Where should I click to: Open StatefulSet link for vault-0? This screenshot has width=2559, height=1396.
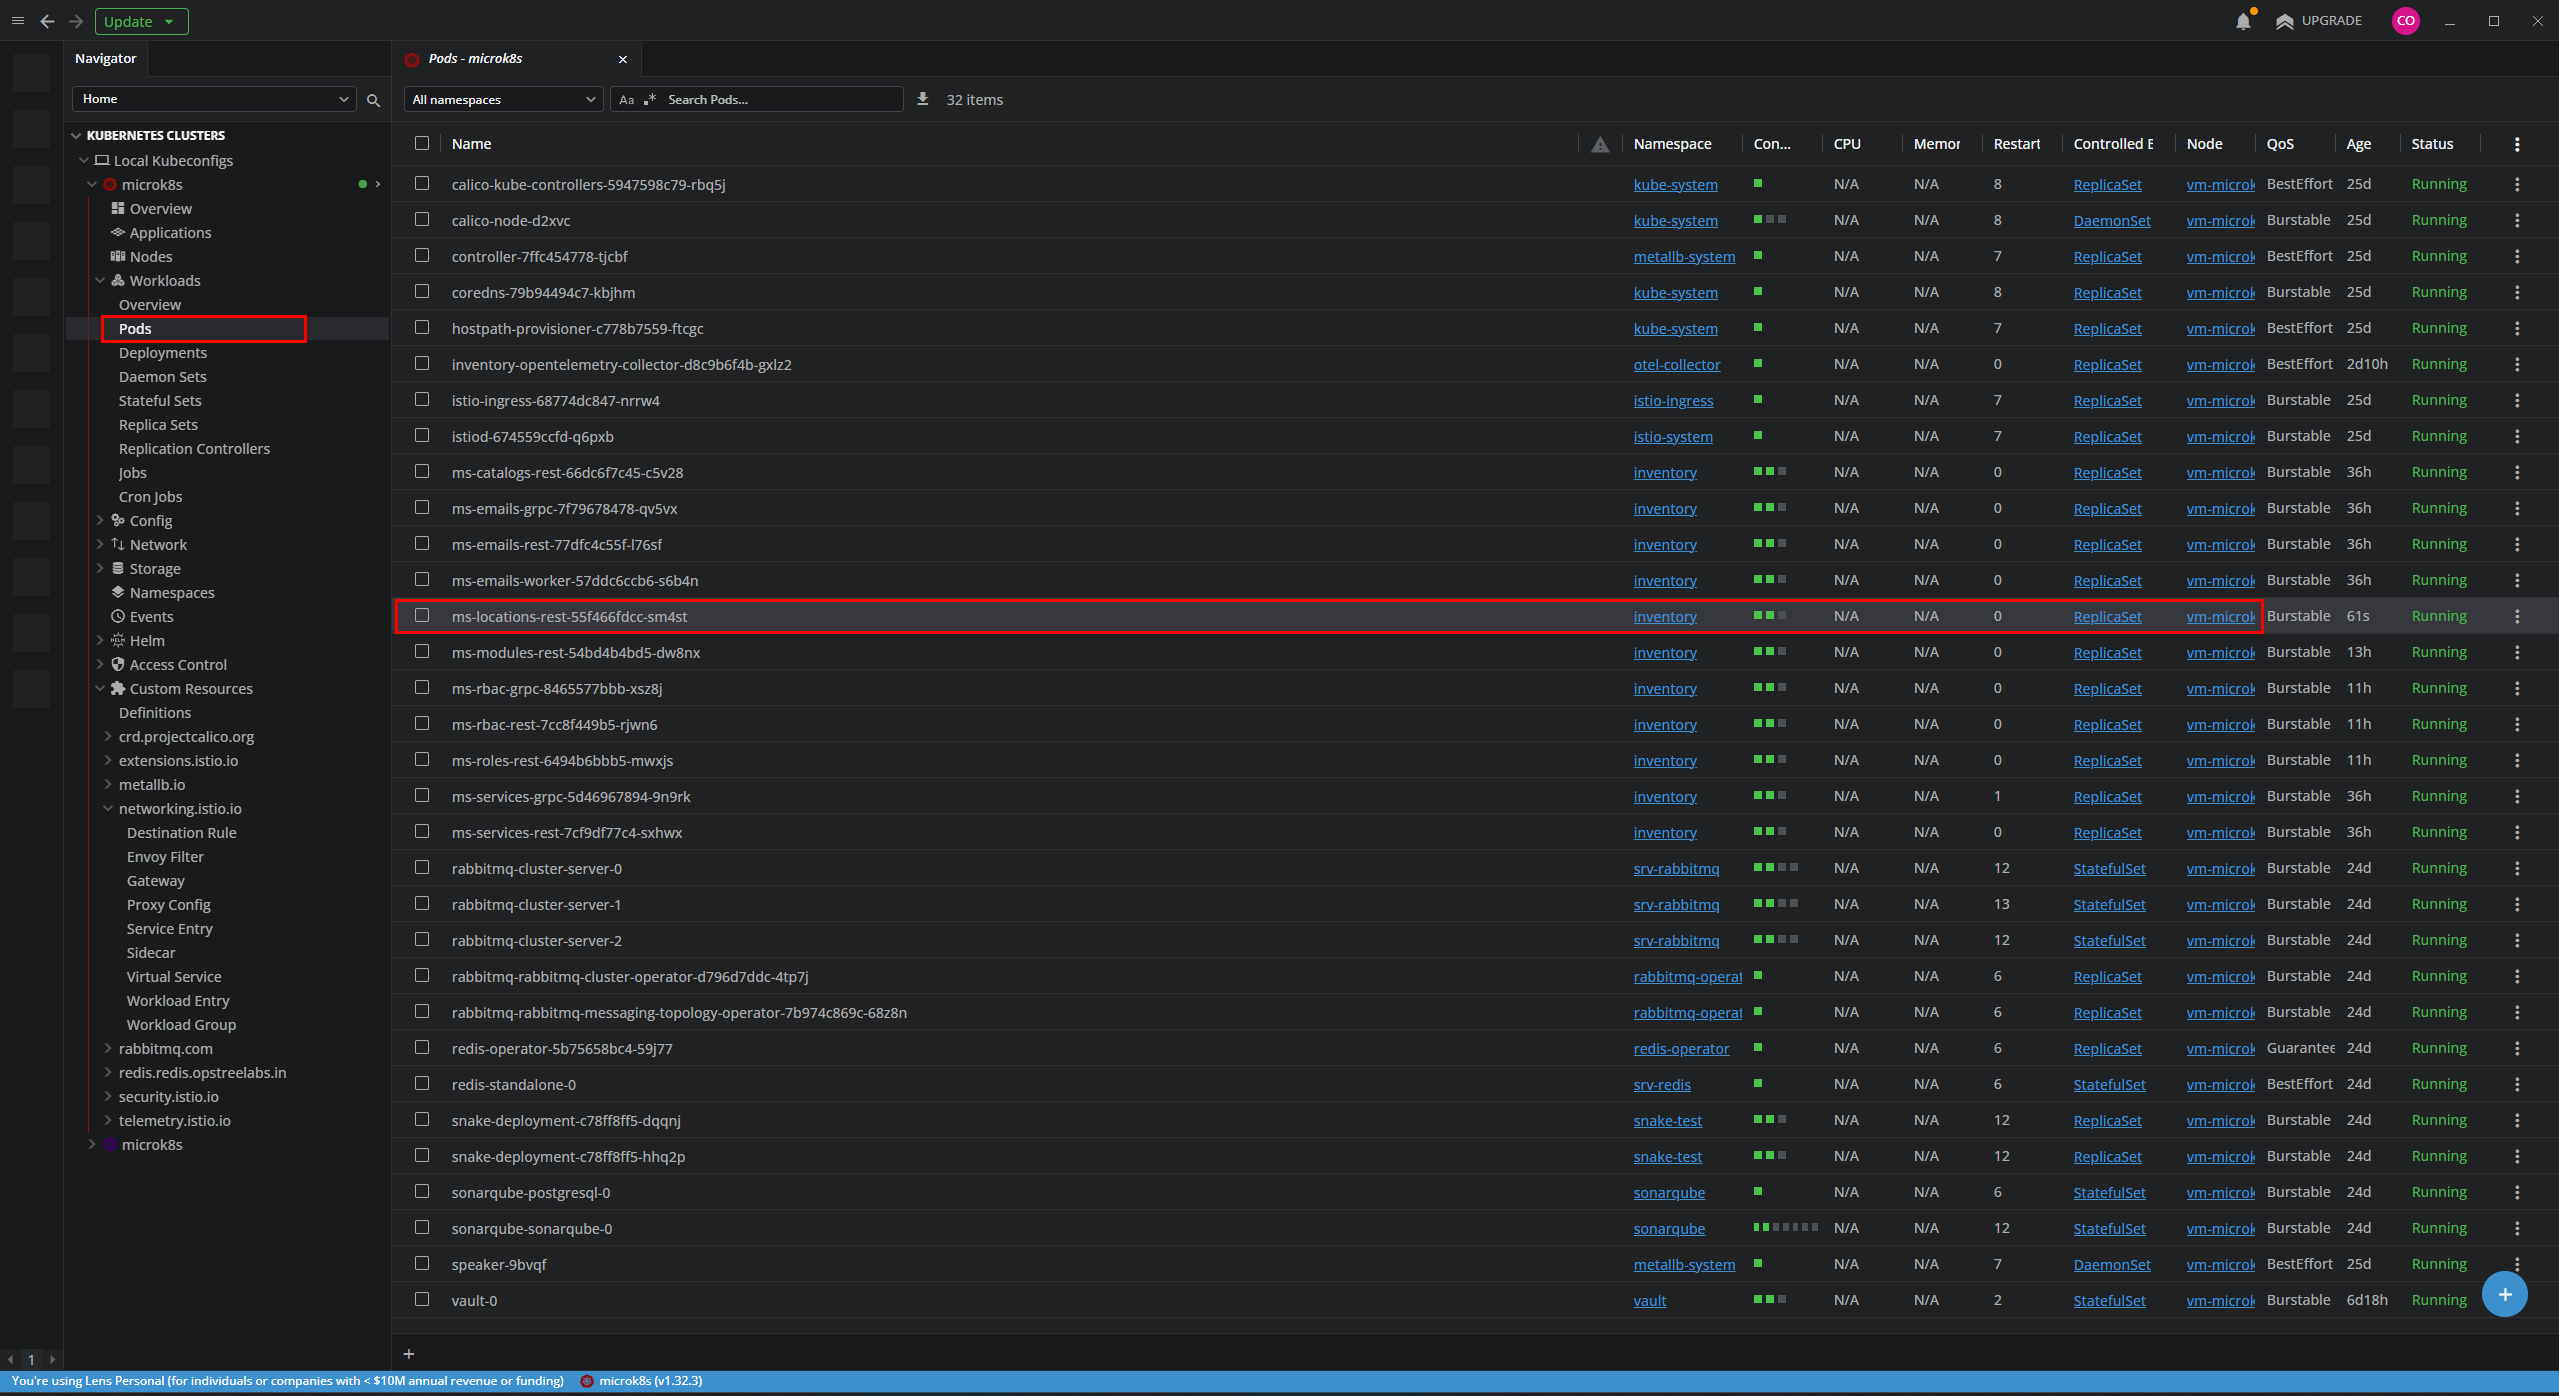(2109, 1301)
